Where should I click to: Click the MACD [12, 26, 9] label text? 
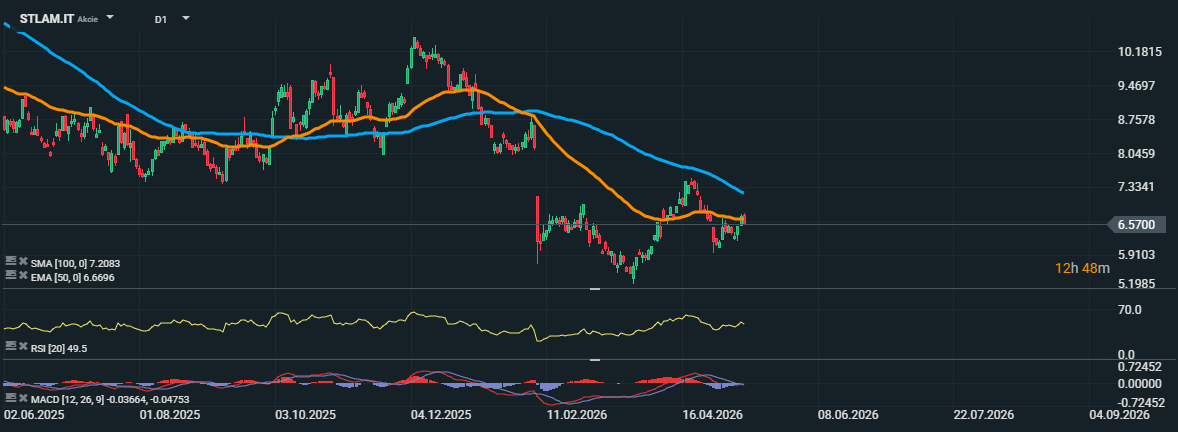click(68, 398)
